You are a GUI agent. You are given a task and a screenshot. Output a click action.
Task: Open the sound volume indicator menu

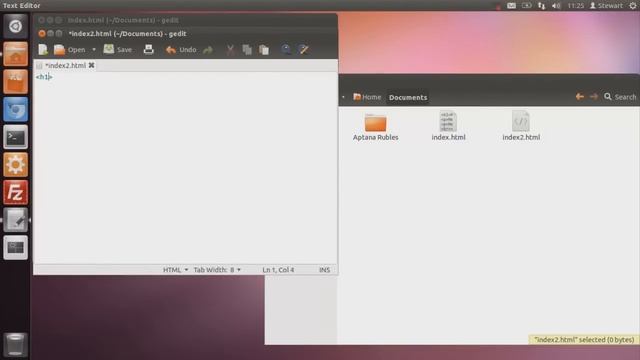coord(556,6)
